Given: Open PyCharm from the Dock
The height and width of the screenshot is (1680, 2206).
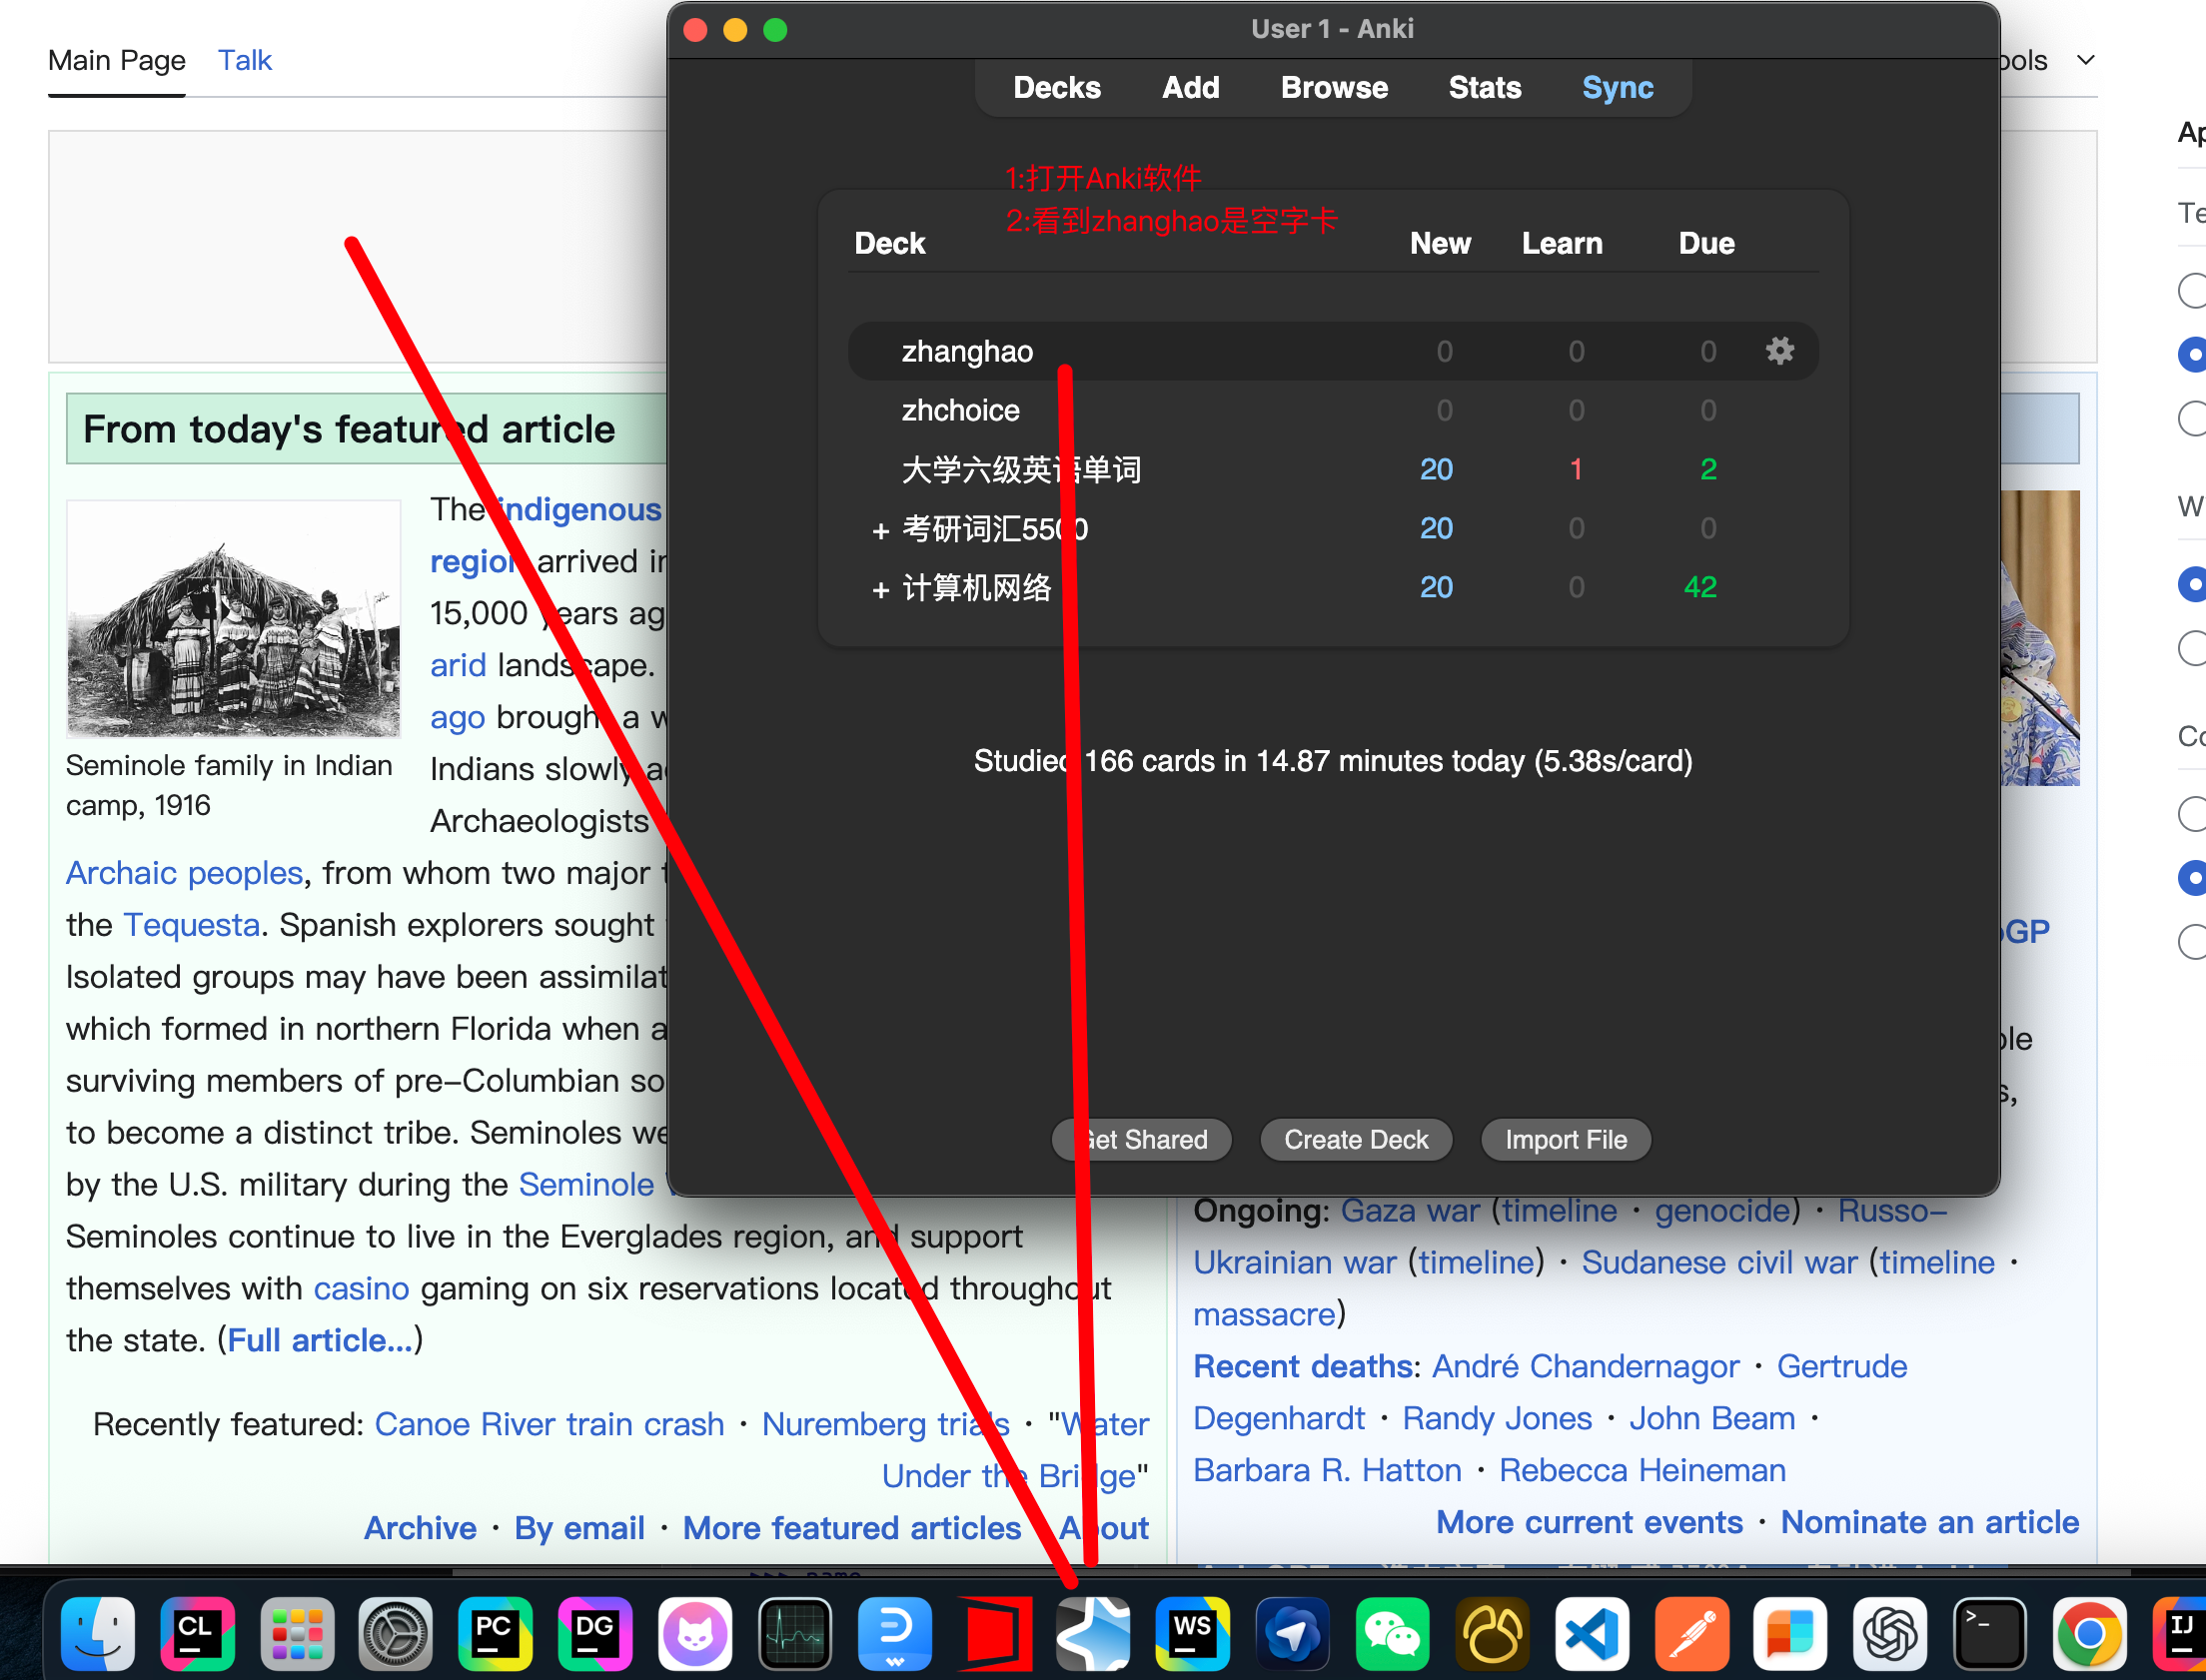Looking at the screenshot, I should pos(494,1634).
